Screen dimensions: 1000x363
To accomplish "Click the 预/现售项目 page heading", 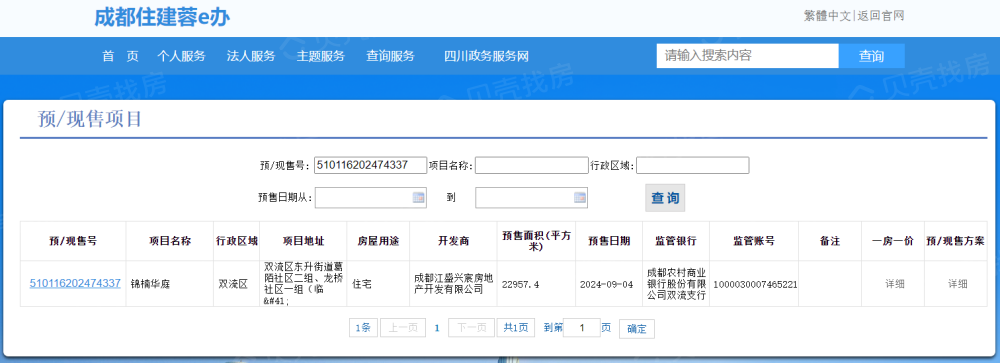I will [x=90, y=119].
